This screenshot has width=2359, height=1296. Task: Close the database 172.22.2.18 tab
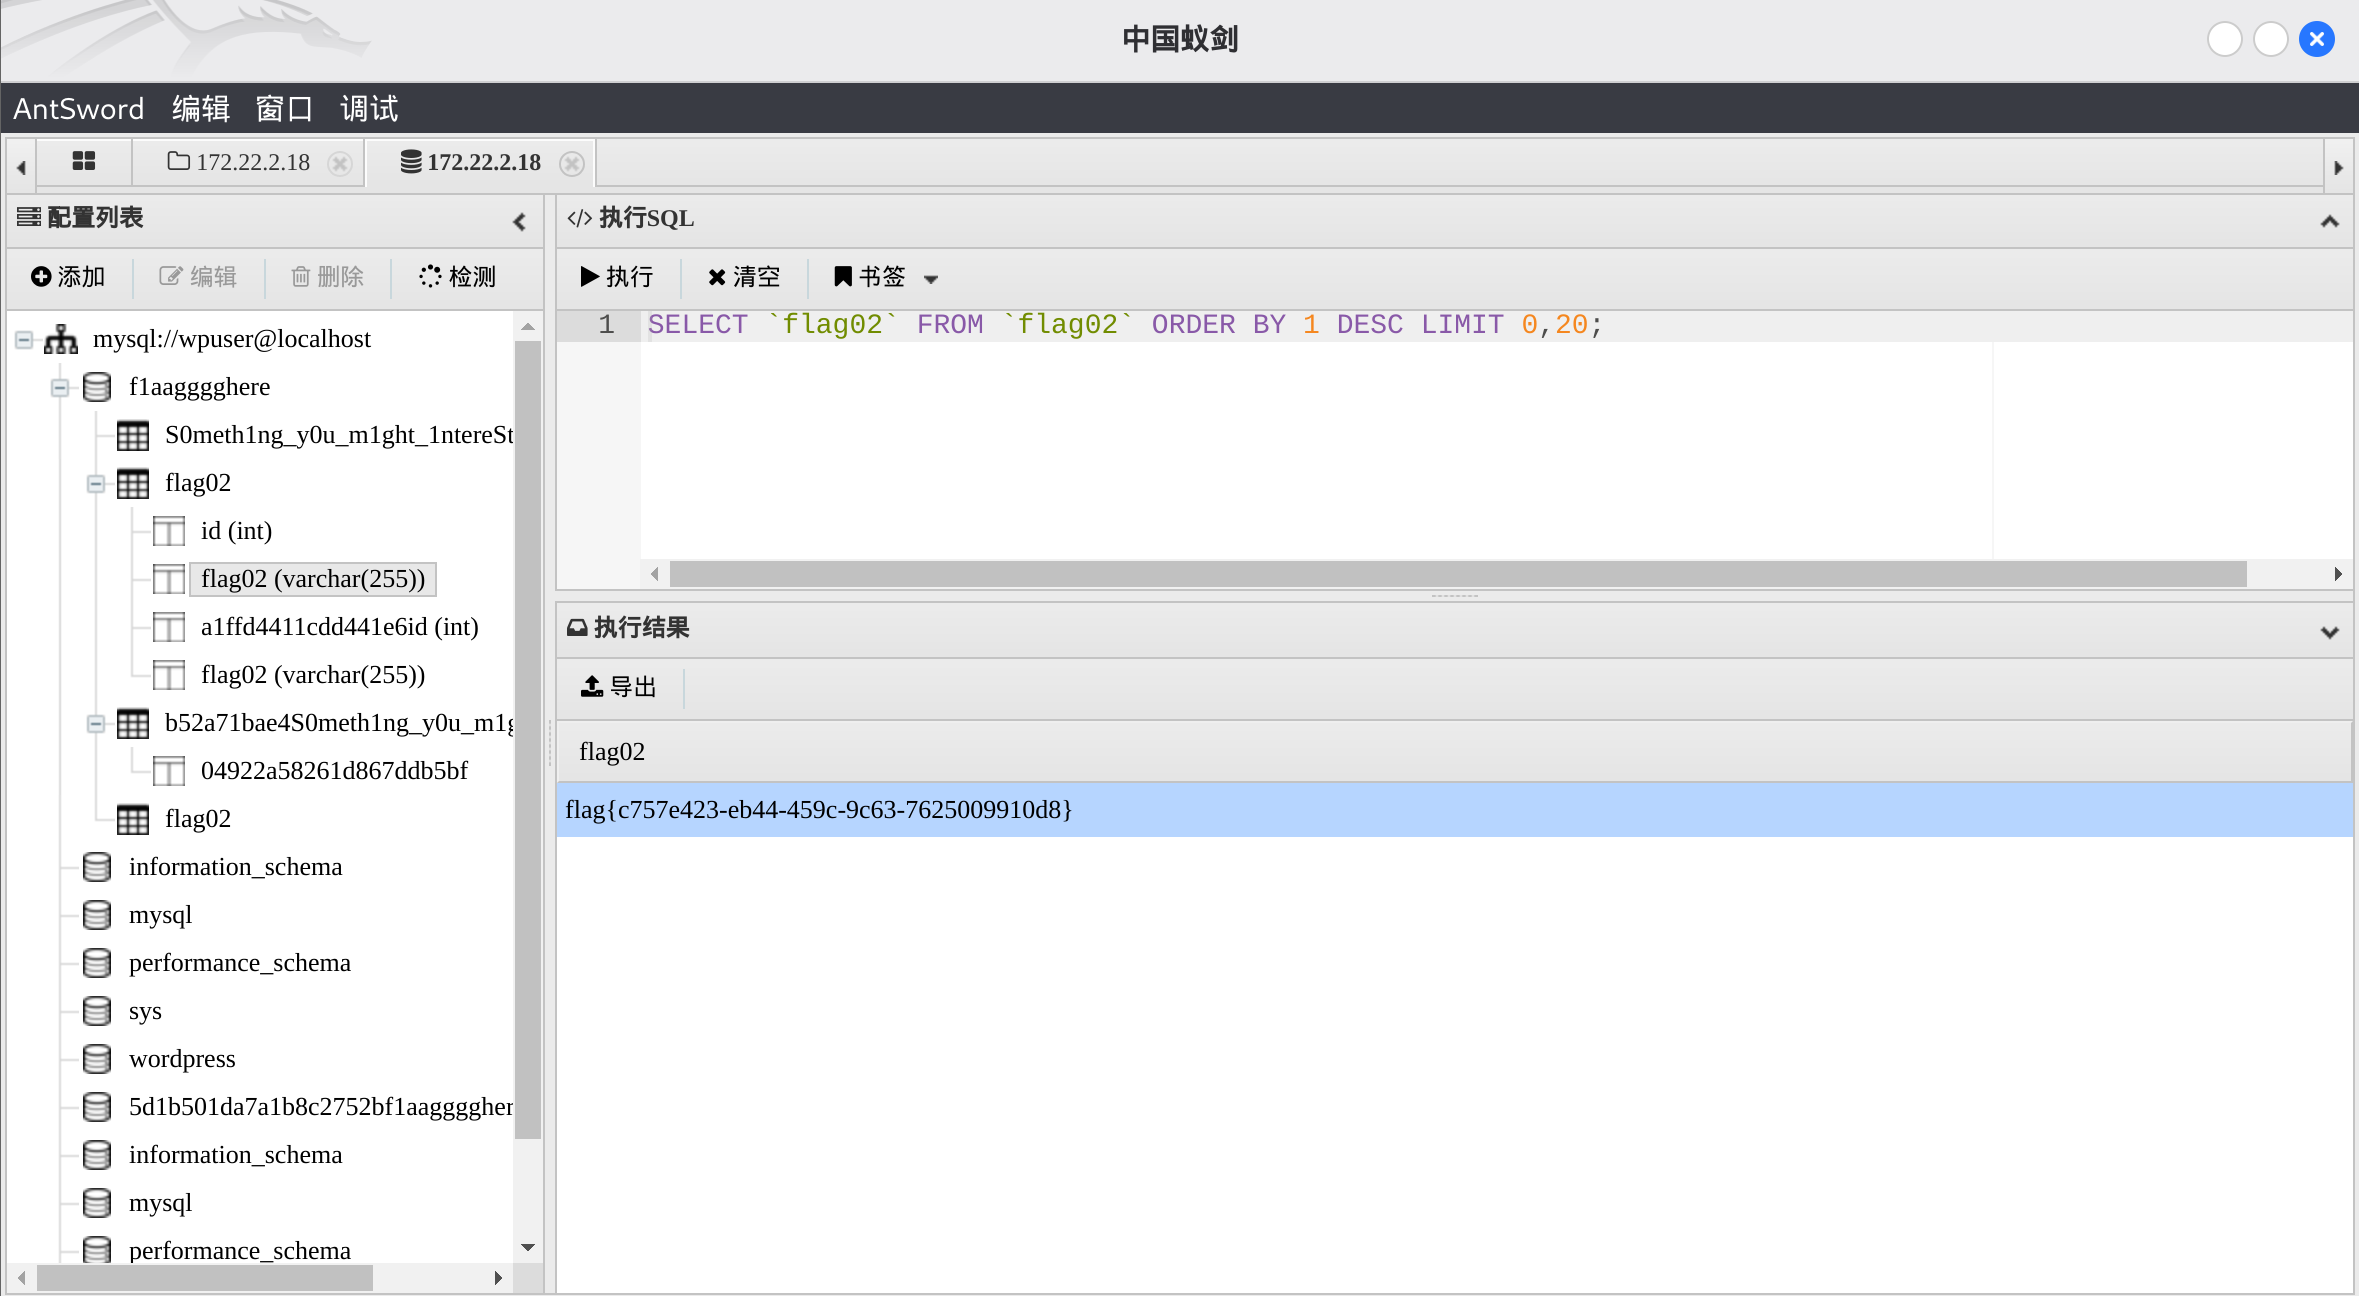pos(571,163)
